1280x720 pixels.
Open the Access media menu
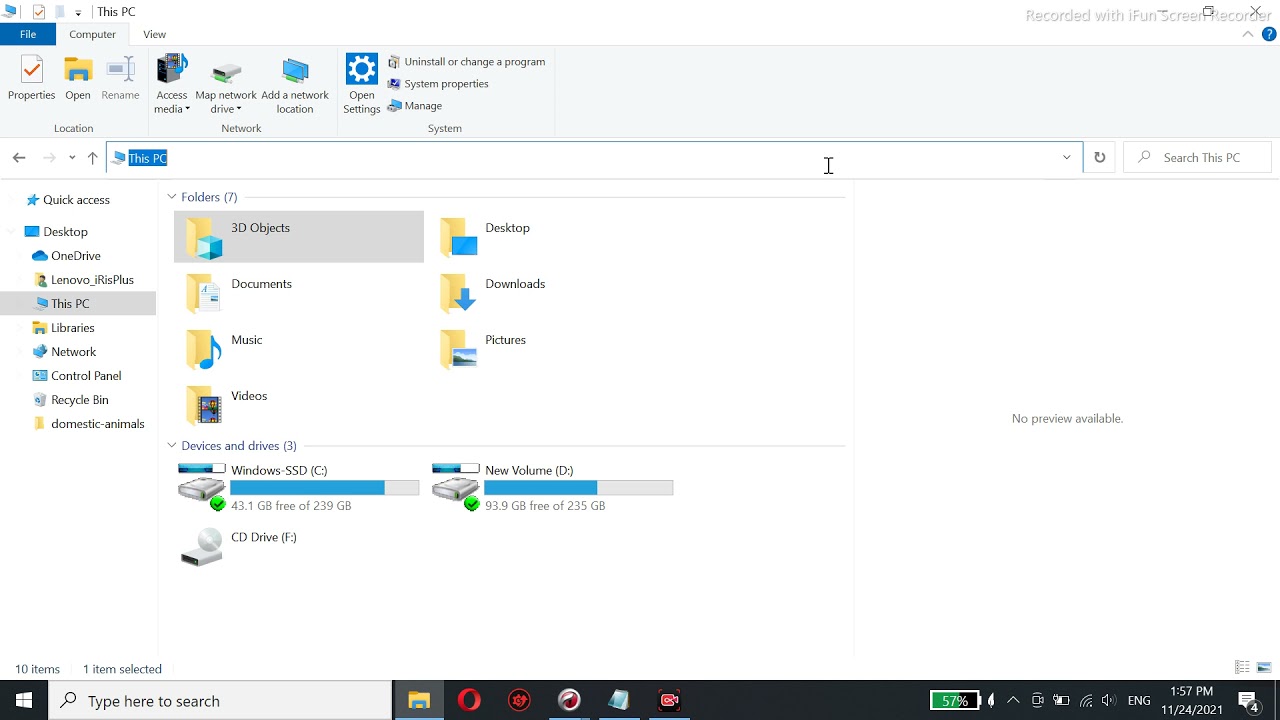click(172, 85)
